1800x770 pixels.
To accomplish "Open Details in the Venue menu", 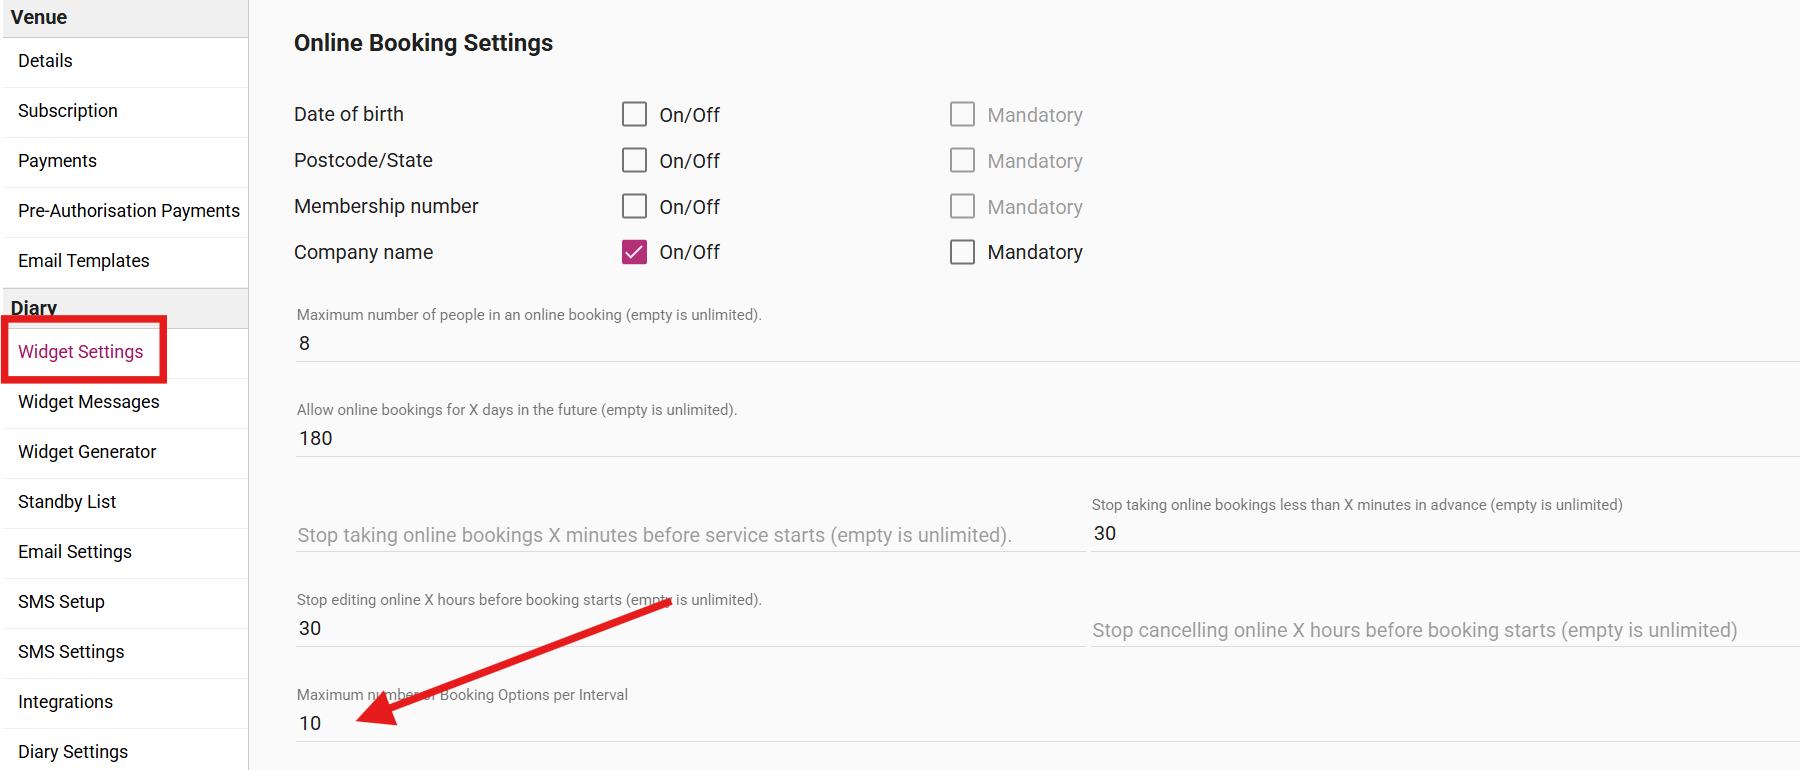I will 45,61.
